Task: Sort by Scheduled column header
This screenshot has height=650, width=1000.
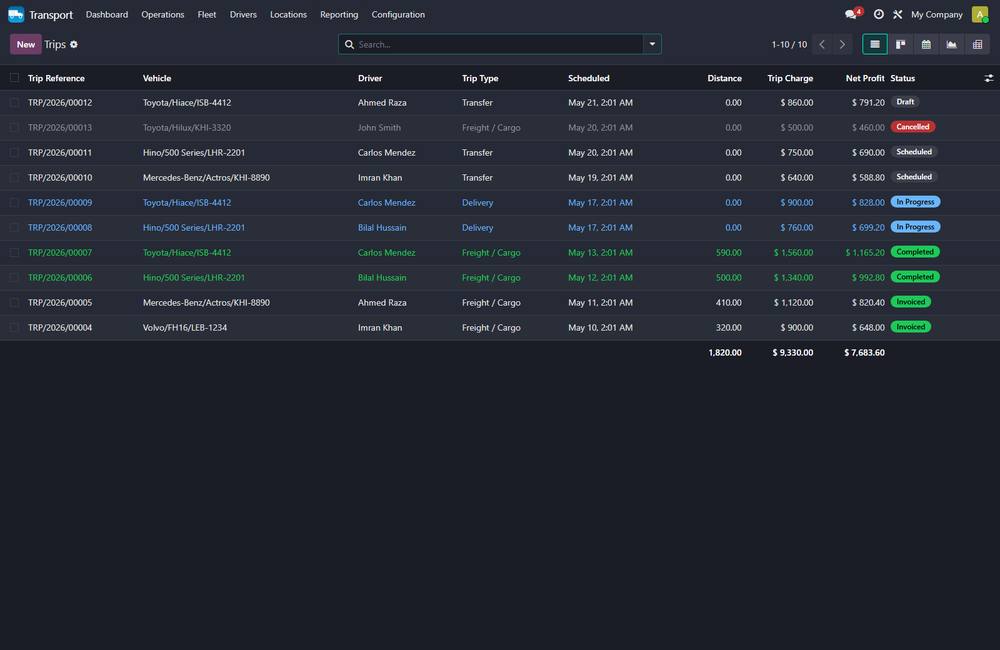Action: [589, 78]
